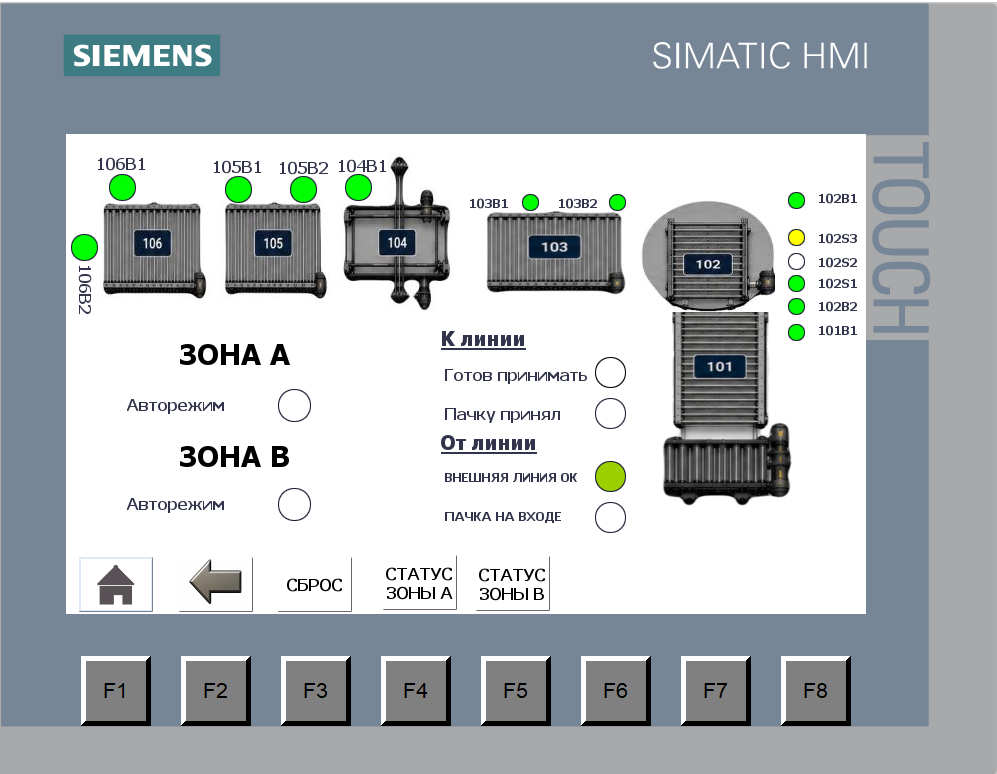Viewport: 997px width, 774px height.
Task: Click the 106B2 sensor indicator
Action: [84, 247]
